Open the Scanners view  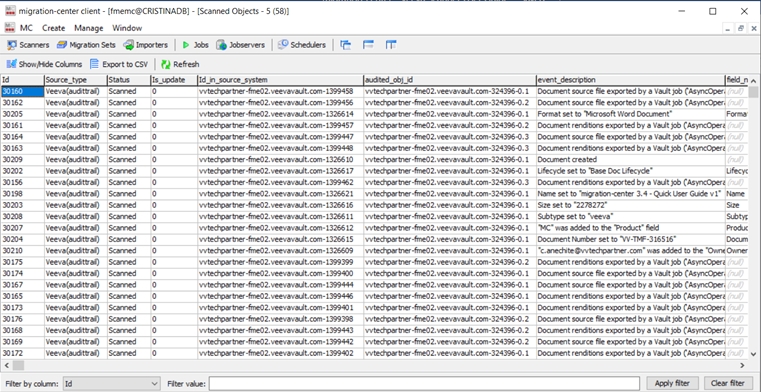(x=28, y=45)
